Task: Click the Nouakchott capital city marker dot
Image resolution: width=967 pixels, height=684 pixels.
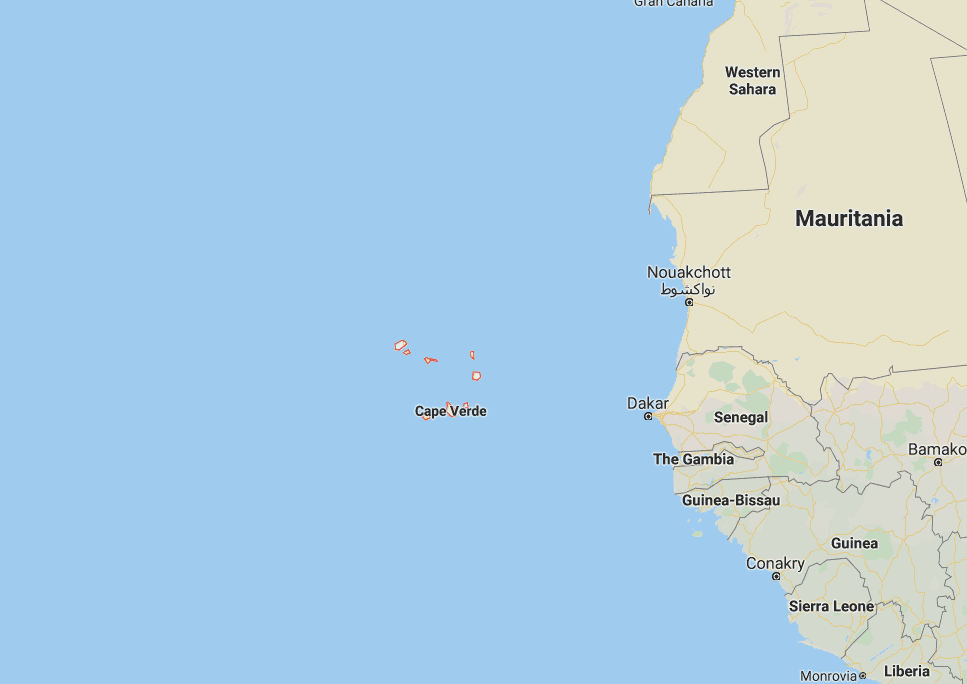Action: pyautogui.click(x=689, y=302)
